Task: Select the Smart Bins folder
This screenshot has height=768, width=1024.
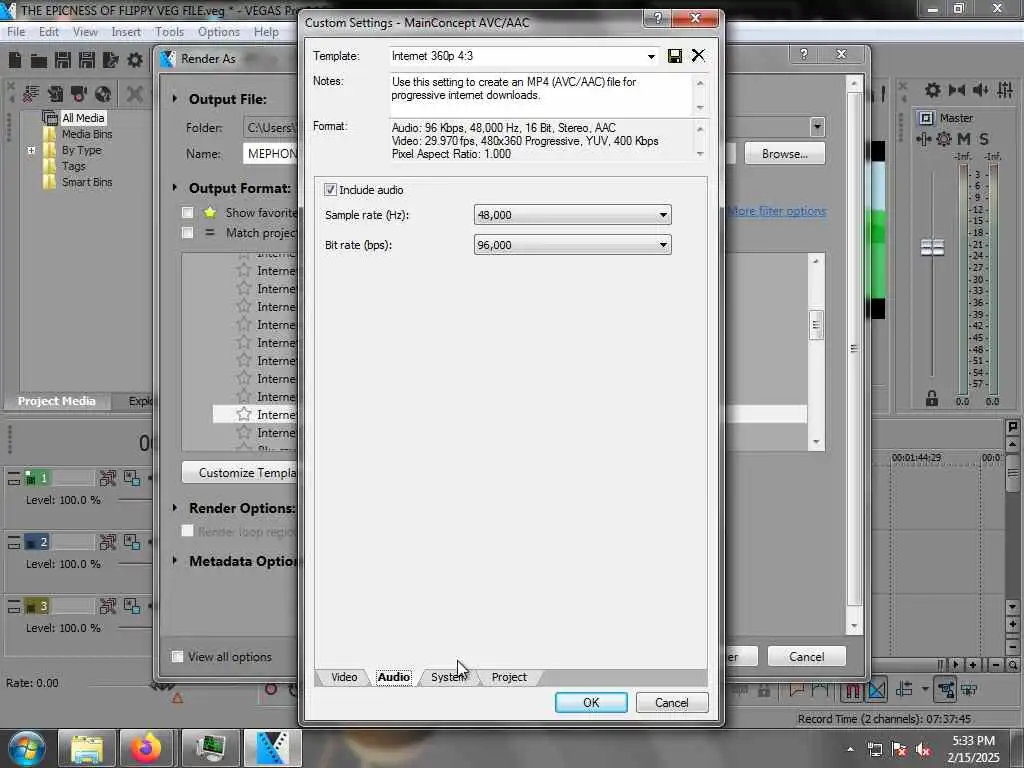Action: point(87,182)
